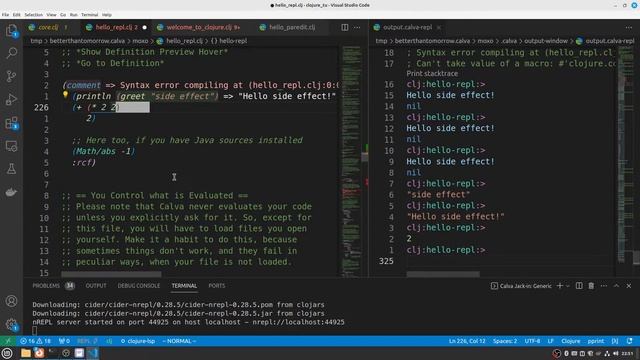Close the output.calva-repl tab
This screenshot has width=640, height=360.
coord(439,27)
